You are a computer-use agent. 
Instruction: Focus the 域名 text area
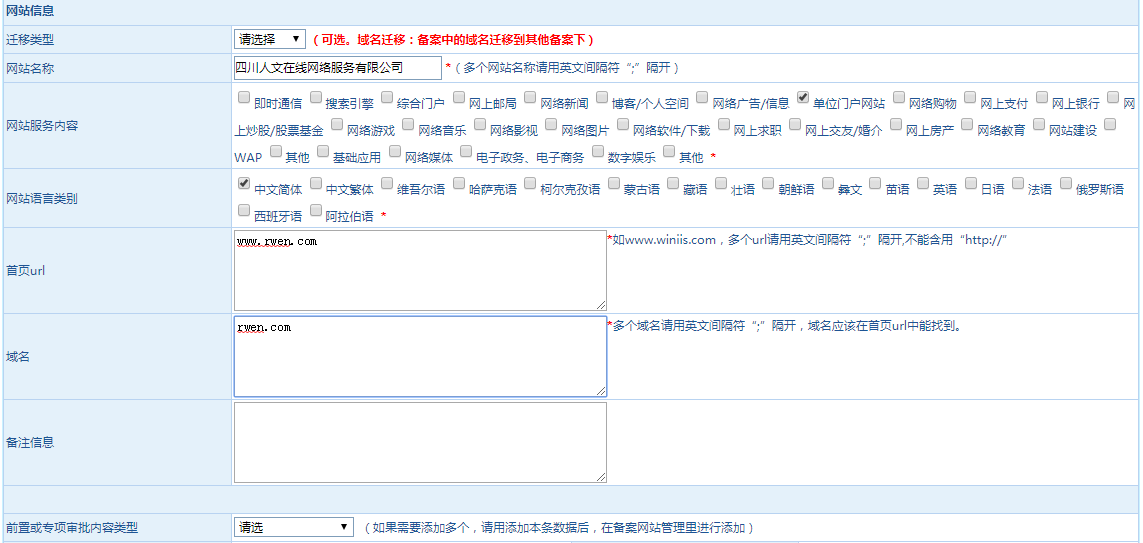point(420,356)
